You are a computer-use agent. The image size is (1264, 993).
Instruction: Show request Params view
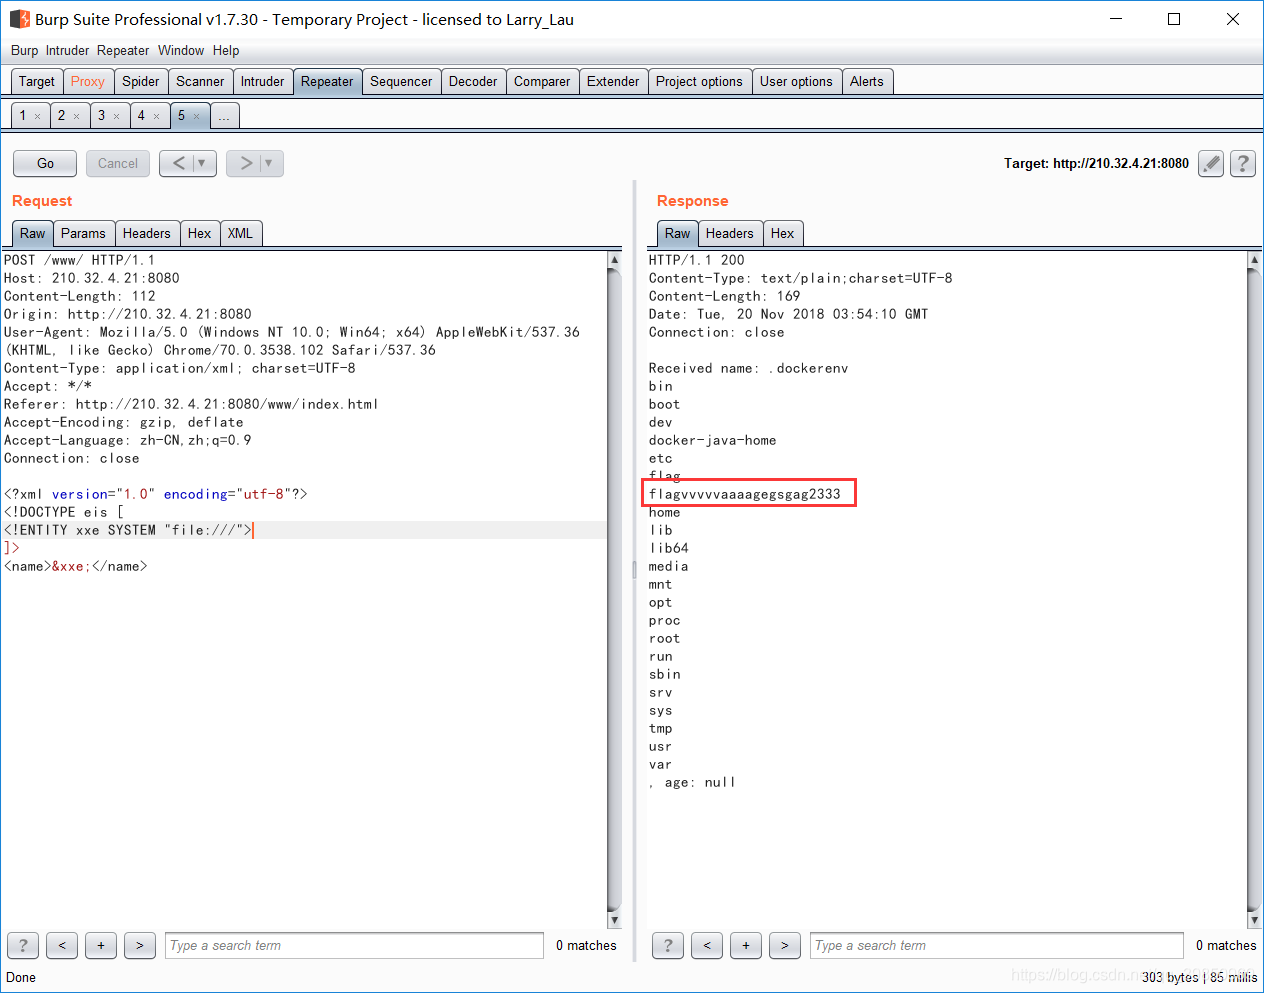tap(83, 233)
